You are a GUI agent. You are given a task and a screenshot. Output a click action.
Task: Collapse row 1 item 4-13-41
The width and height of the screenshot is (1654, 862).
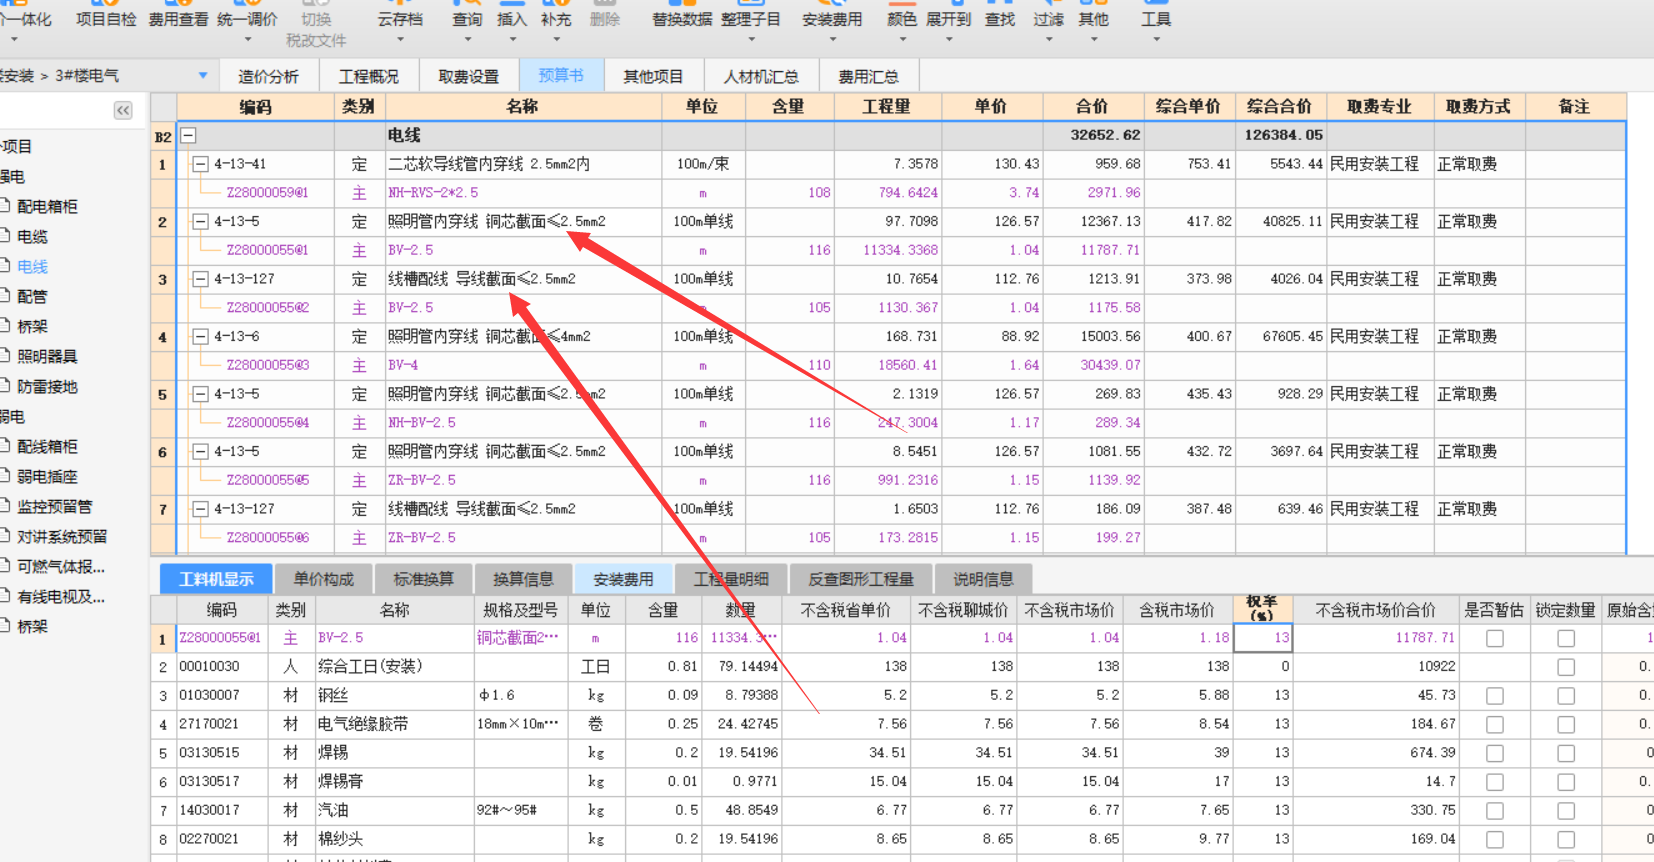pyautogui.click(x=200, y=164)
